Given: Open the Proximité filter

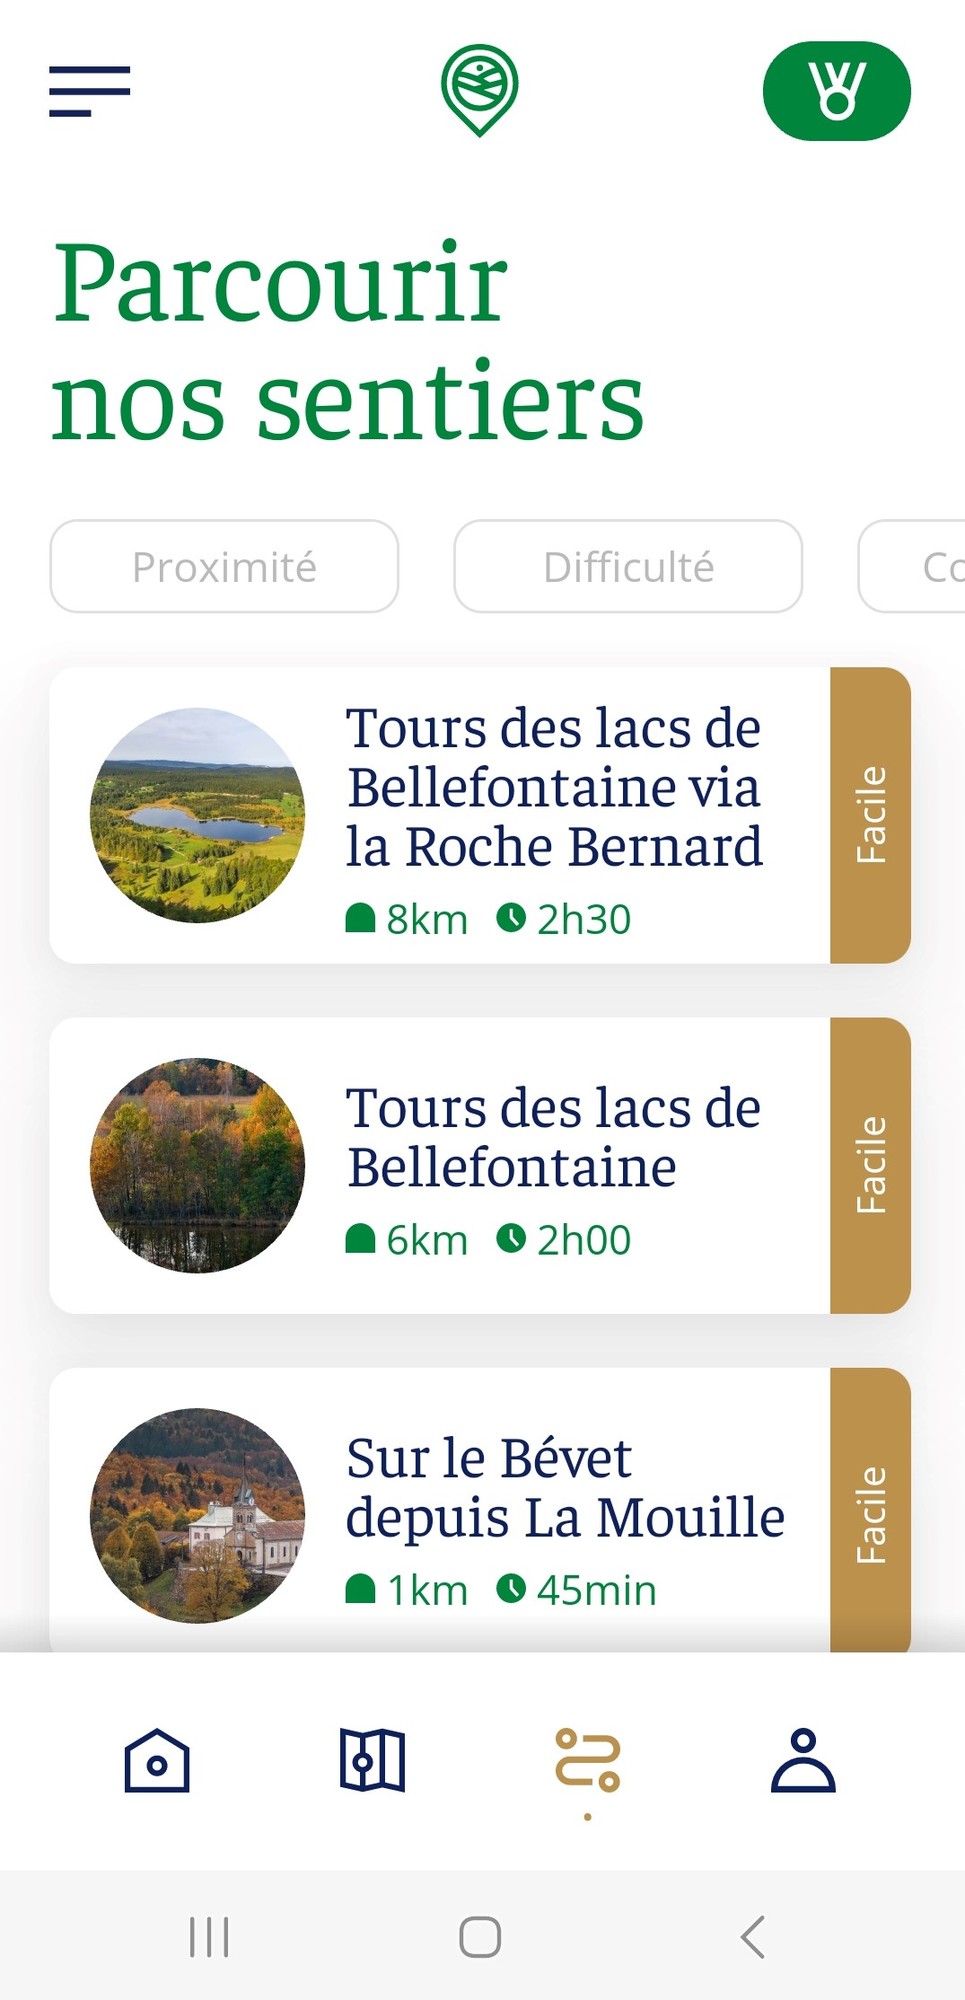Looking at the screenshot, I should [224, 566].
